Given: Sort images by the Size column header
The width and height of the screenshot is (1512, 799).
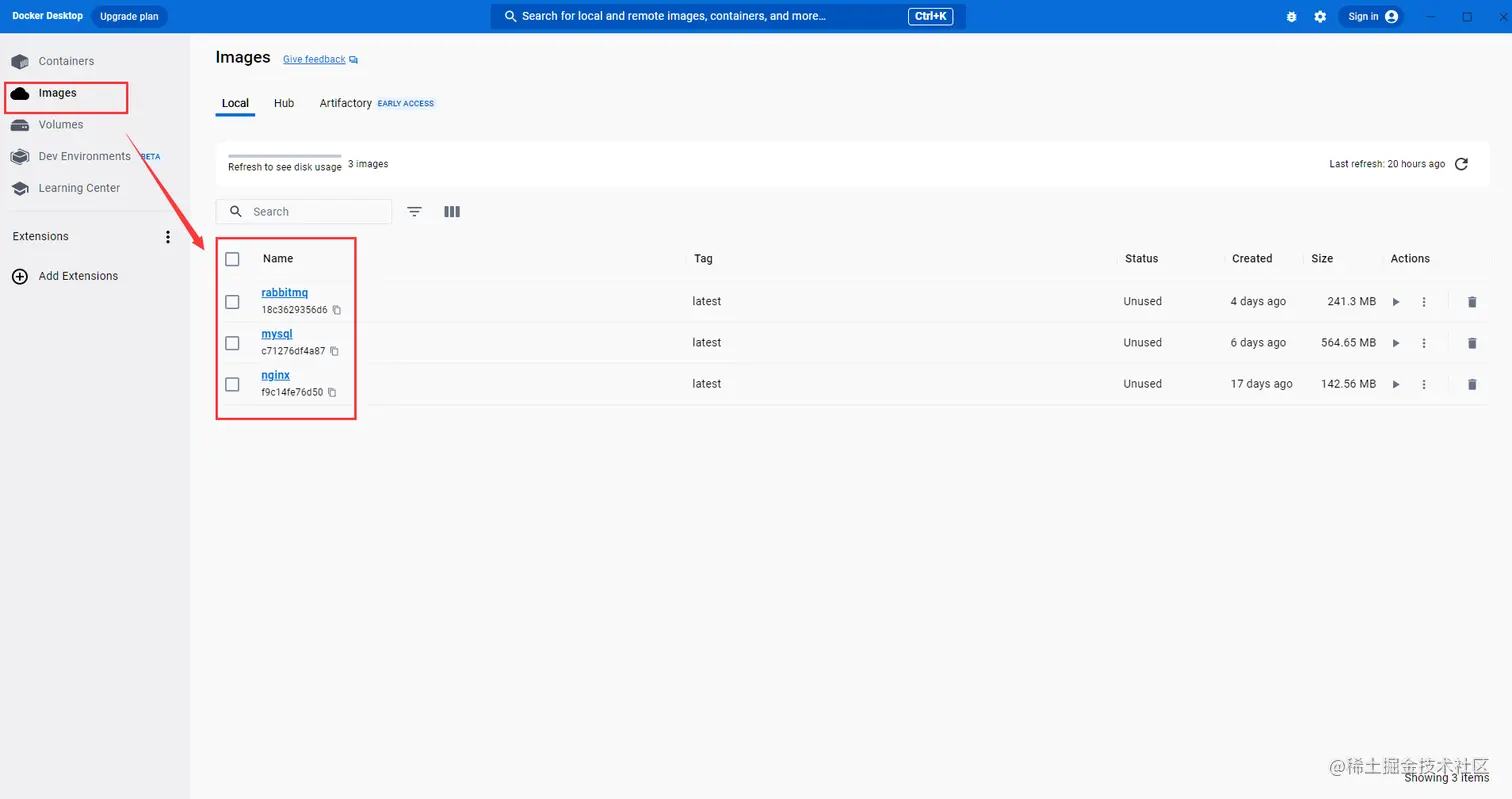Looking at the screenshot, I should [1322, 259].
